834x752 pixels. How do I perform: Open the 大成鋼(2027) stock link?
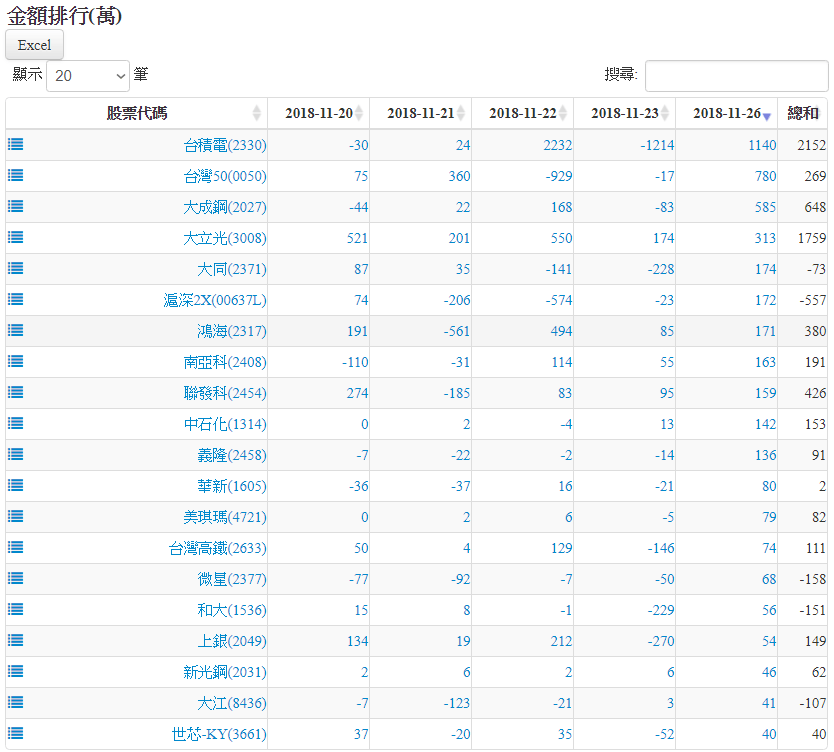(x=225, y=207)
